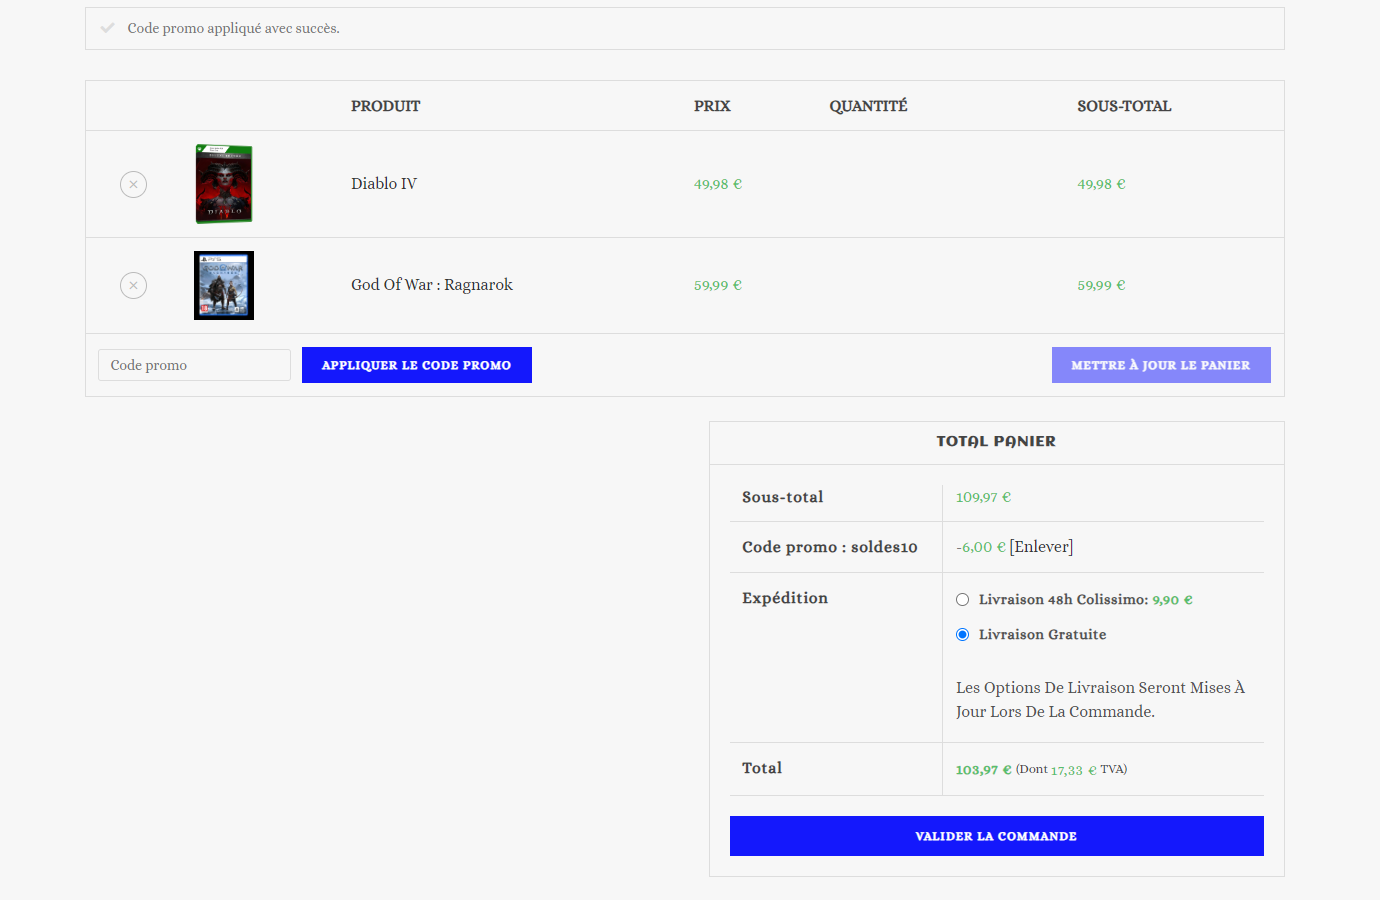Click the Quantité column header
The image size is (1380, 900).
click(868, 106)
